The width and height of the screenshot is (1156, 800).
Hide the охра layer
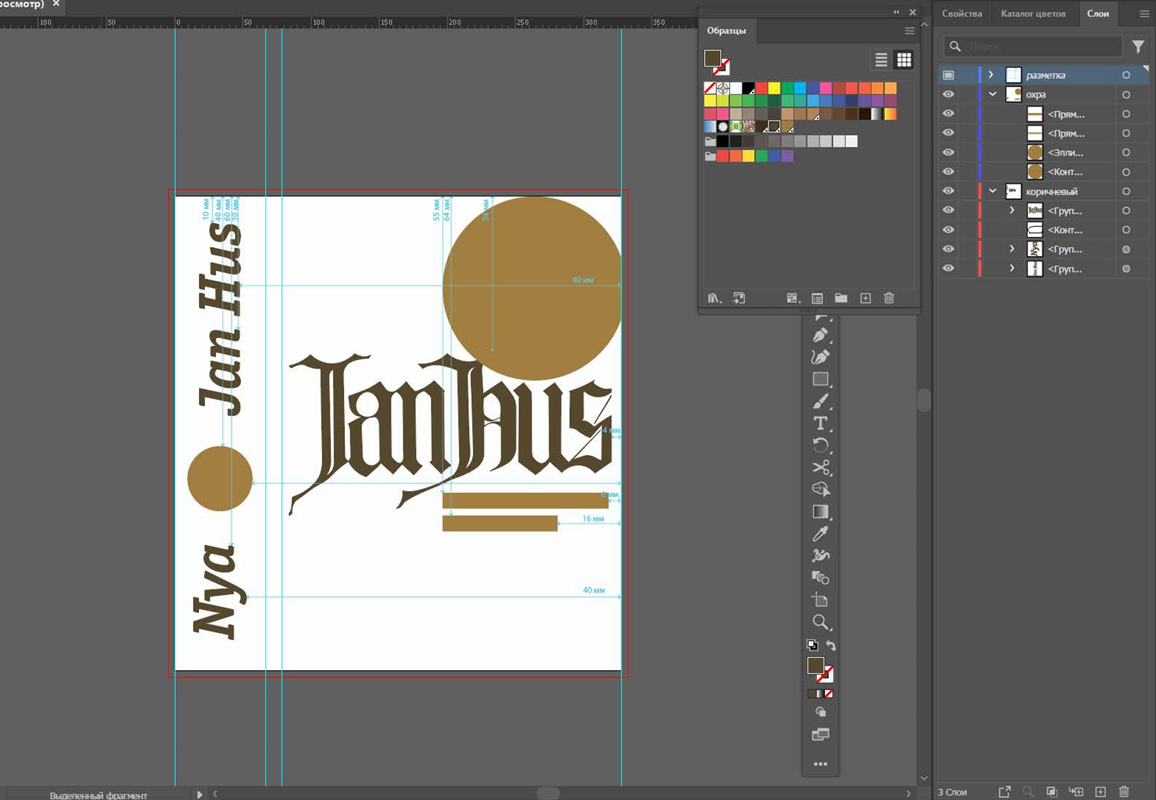click(x=949, y=94)
